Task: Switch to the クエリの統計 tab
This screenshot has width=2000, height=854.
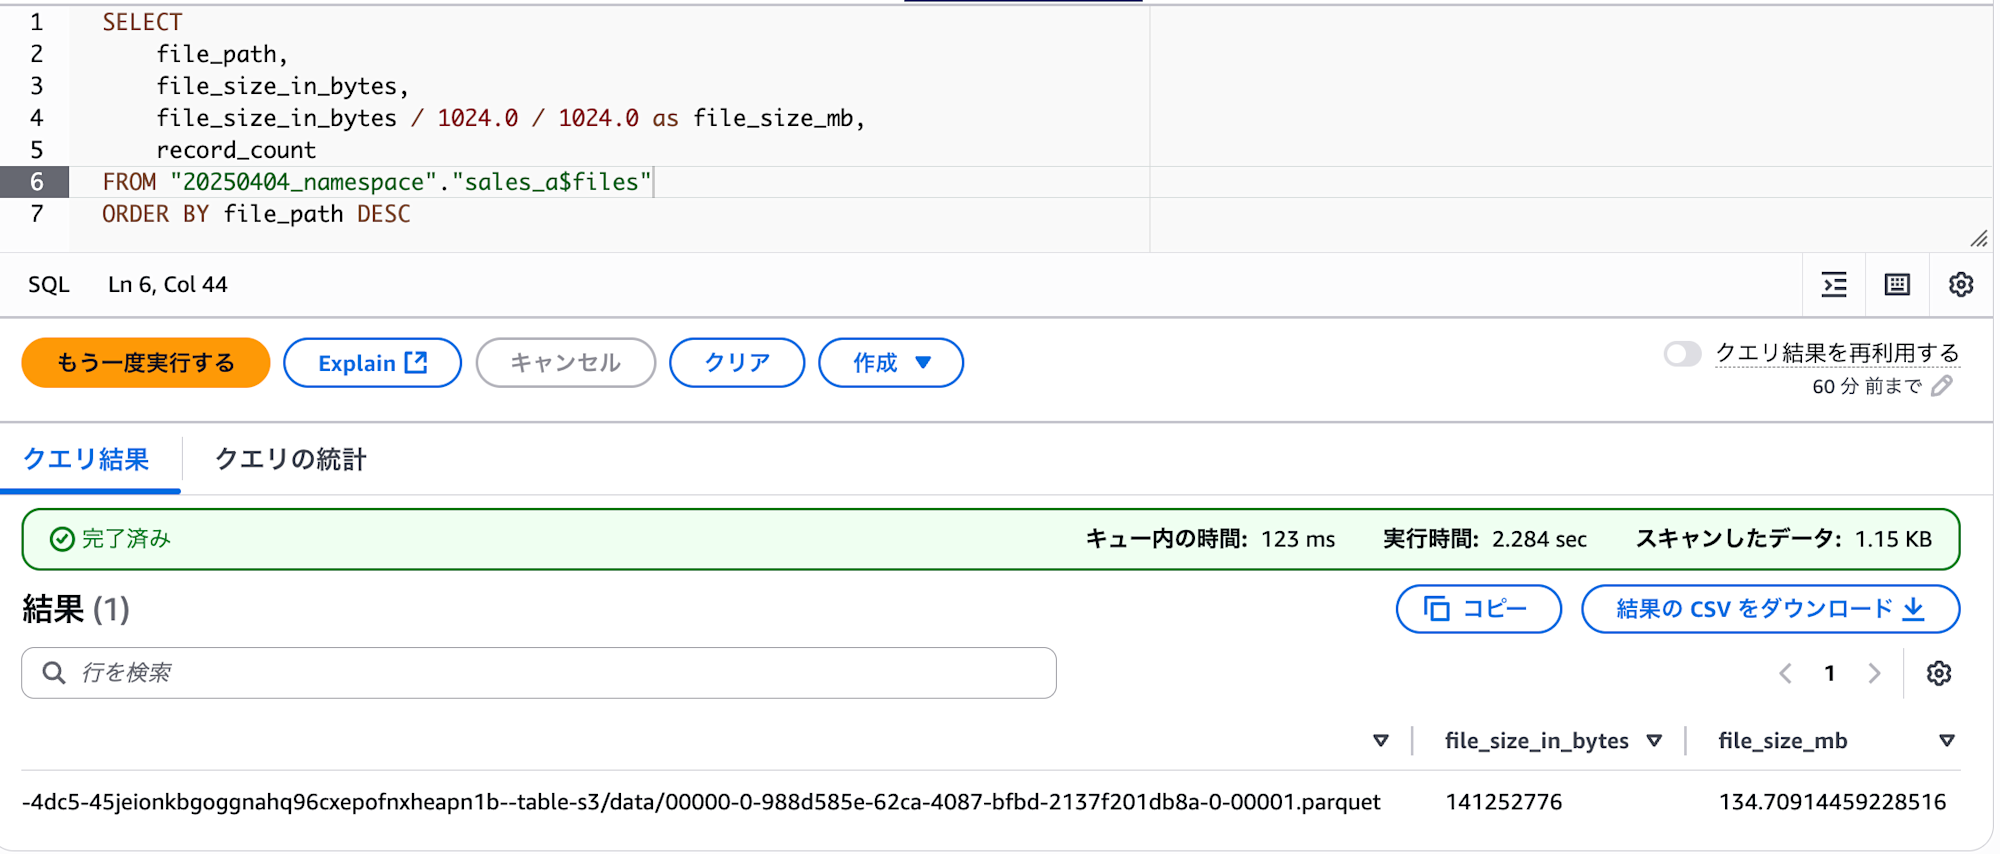Action: [291, 460]
